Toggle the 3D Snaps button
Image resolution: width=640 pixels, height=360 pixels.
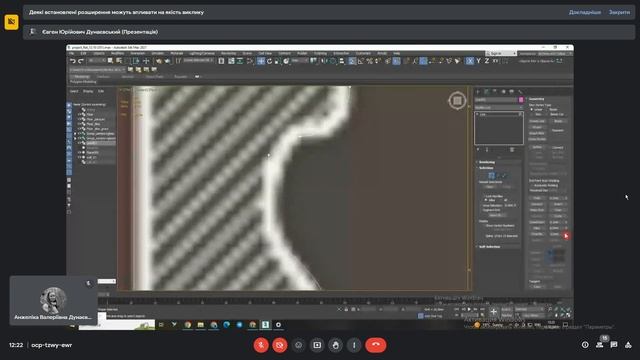[x=352, y=61]
